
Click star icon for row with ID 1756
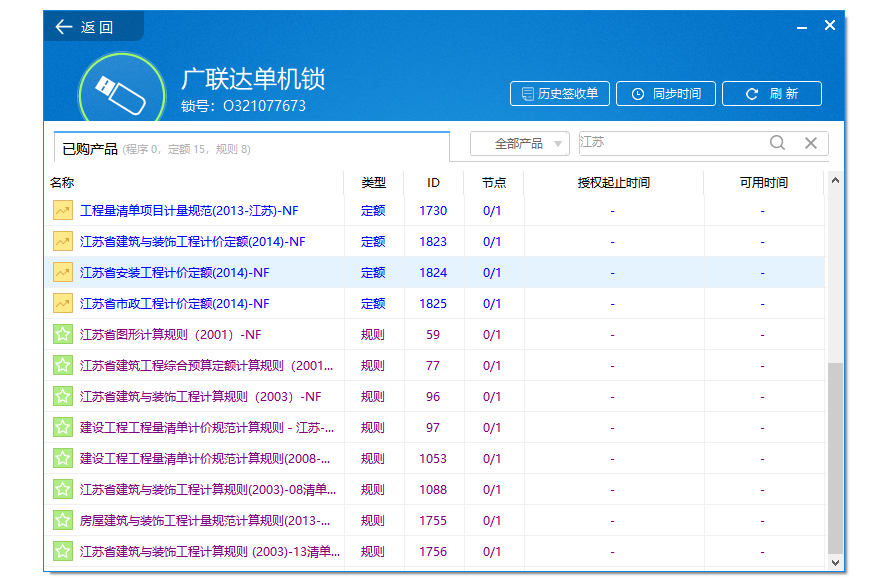tap(63, 552)
